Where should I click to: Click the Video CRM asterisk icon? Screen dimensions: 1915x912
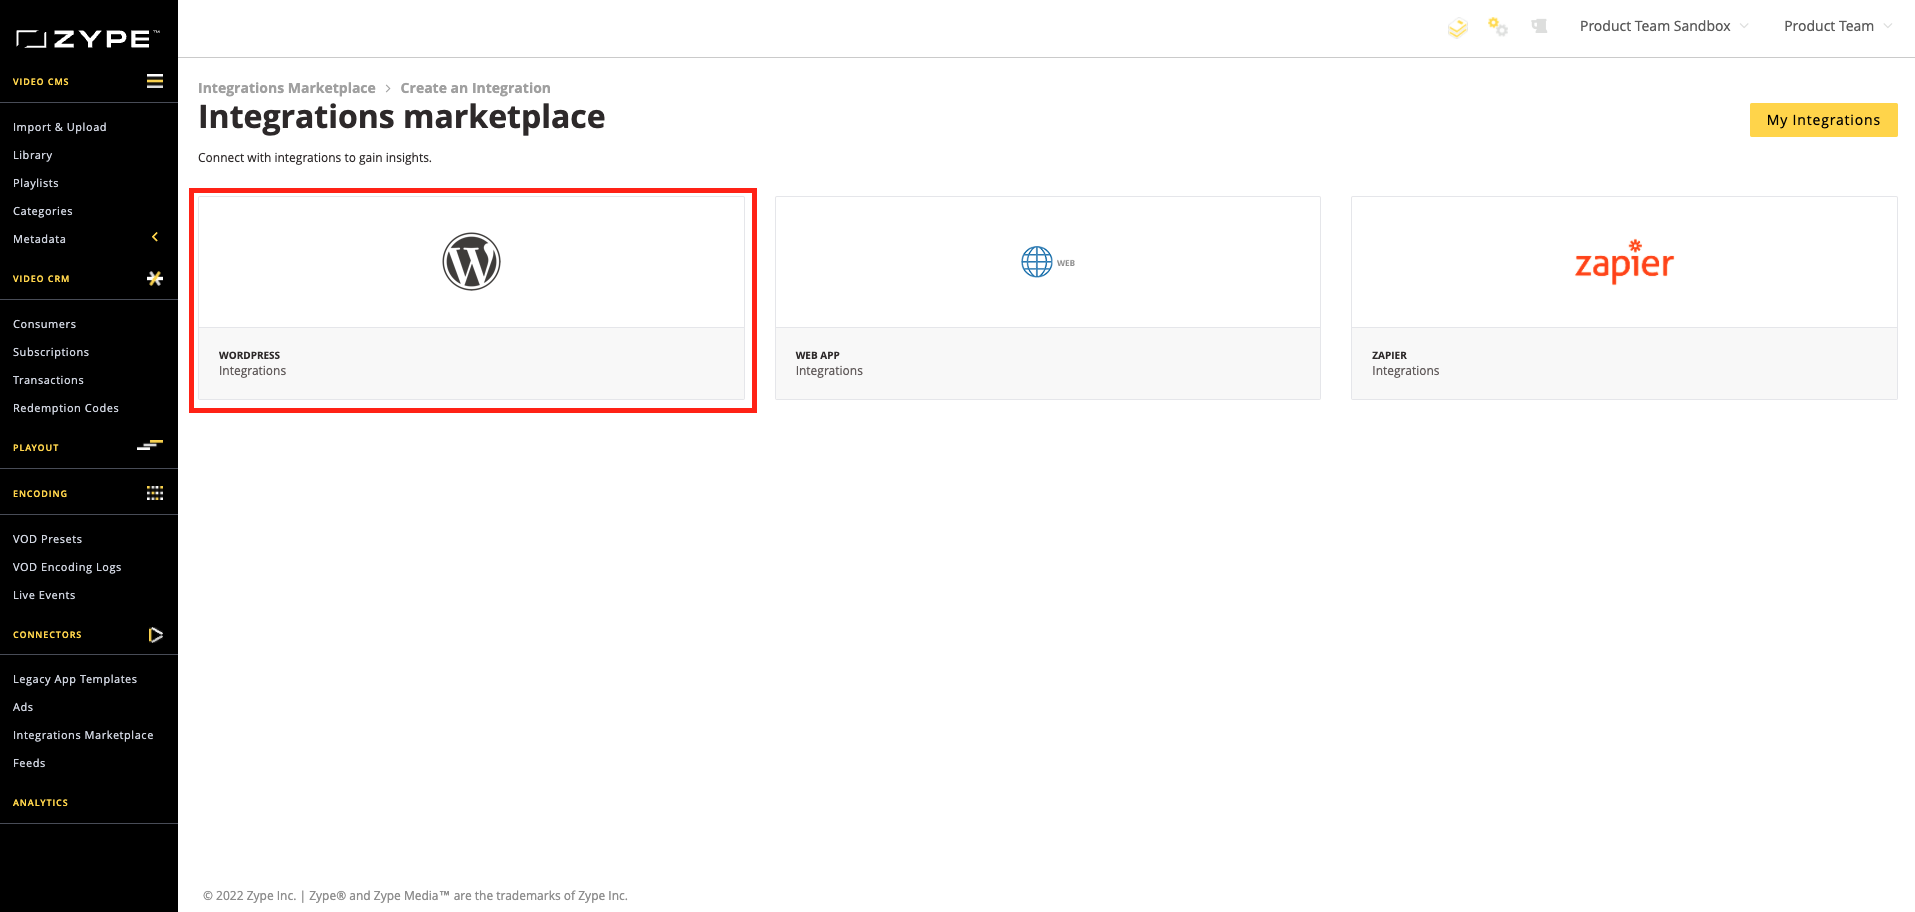(155, 278)
